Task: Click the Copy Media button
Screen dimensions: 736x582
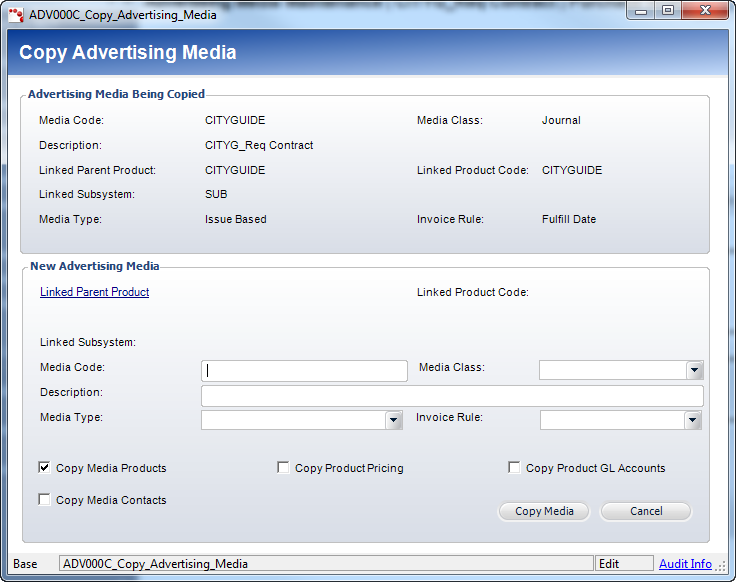Action: [x=544, y=511]
